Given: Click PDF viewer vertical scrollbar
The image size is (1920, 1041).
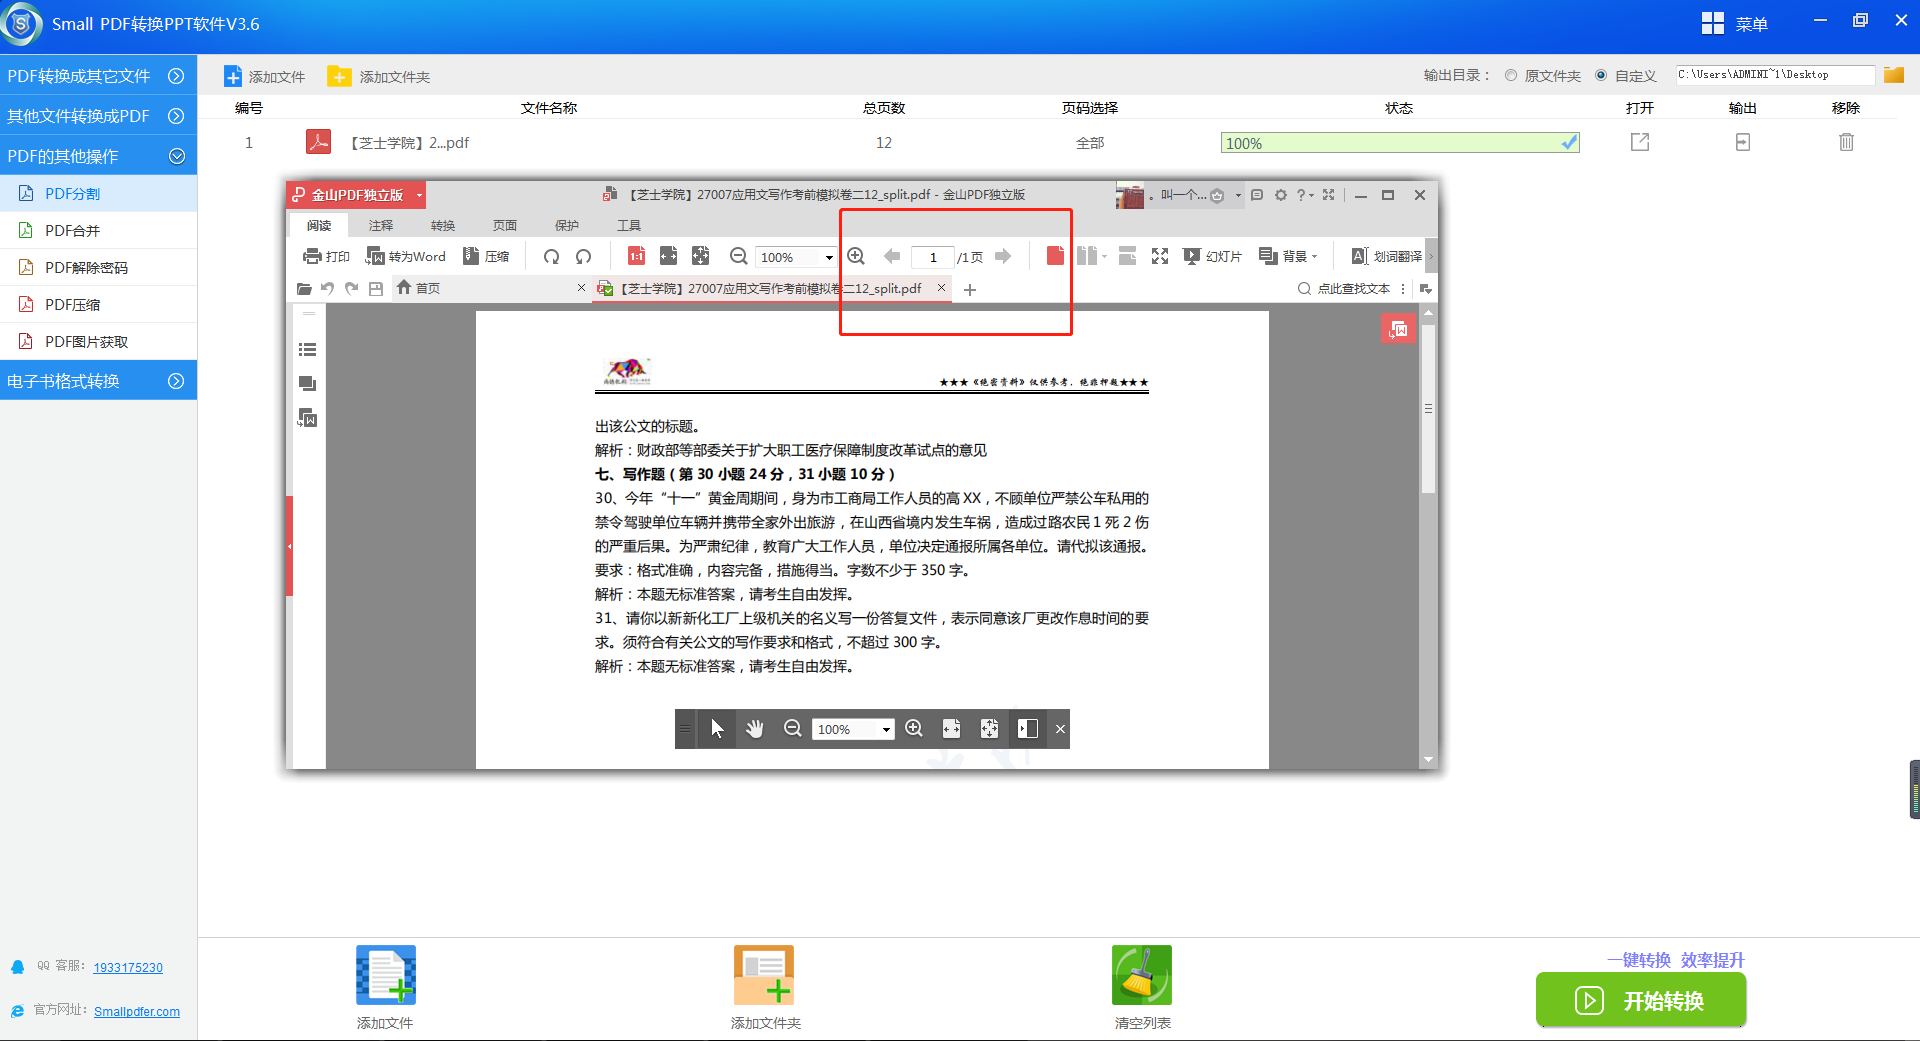Looking at the screenshot, I should coord(1428,408).
